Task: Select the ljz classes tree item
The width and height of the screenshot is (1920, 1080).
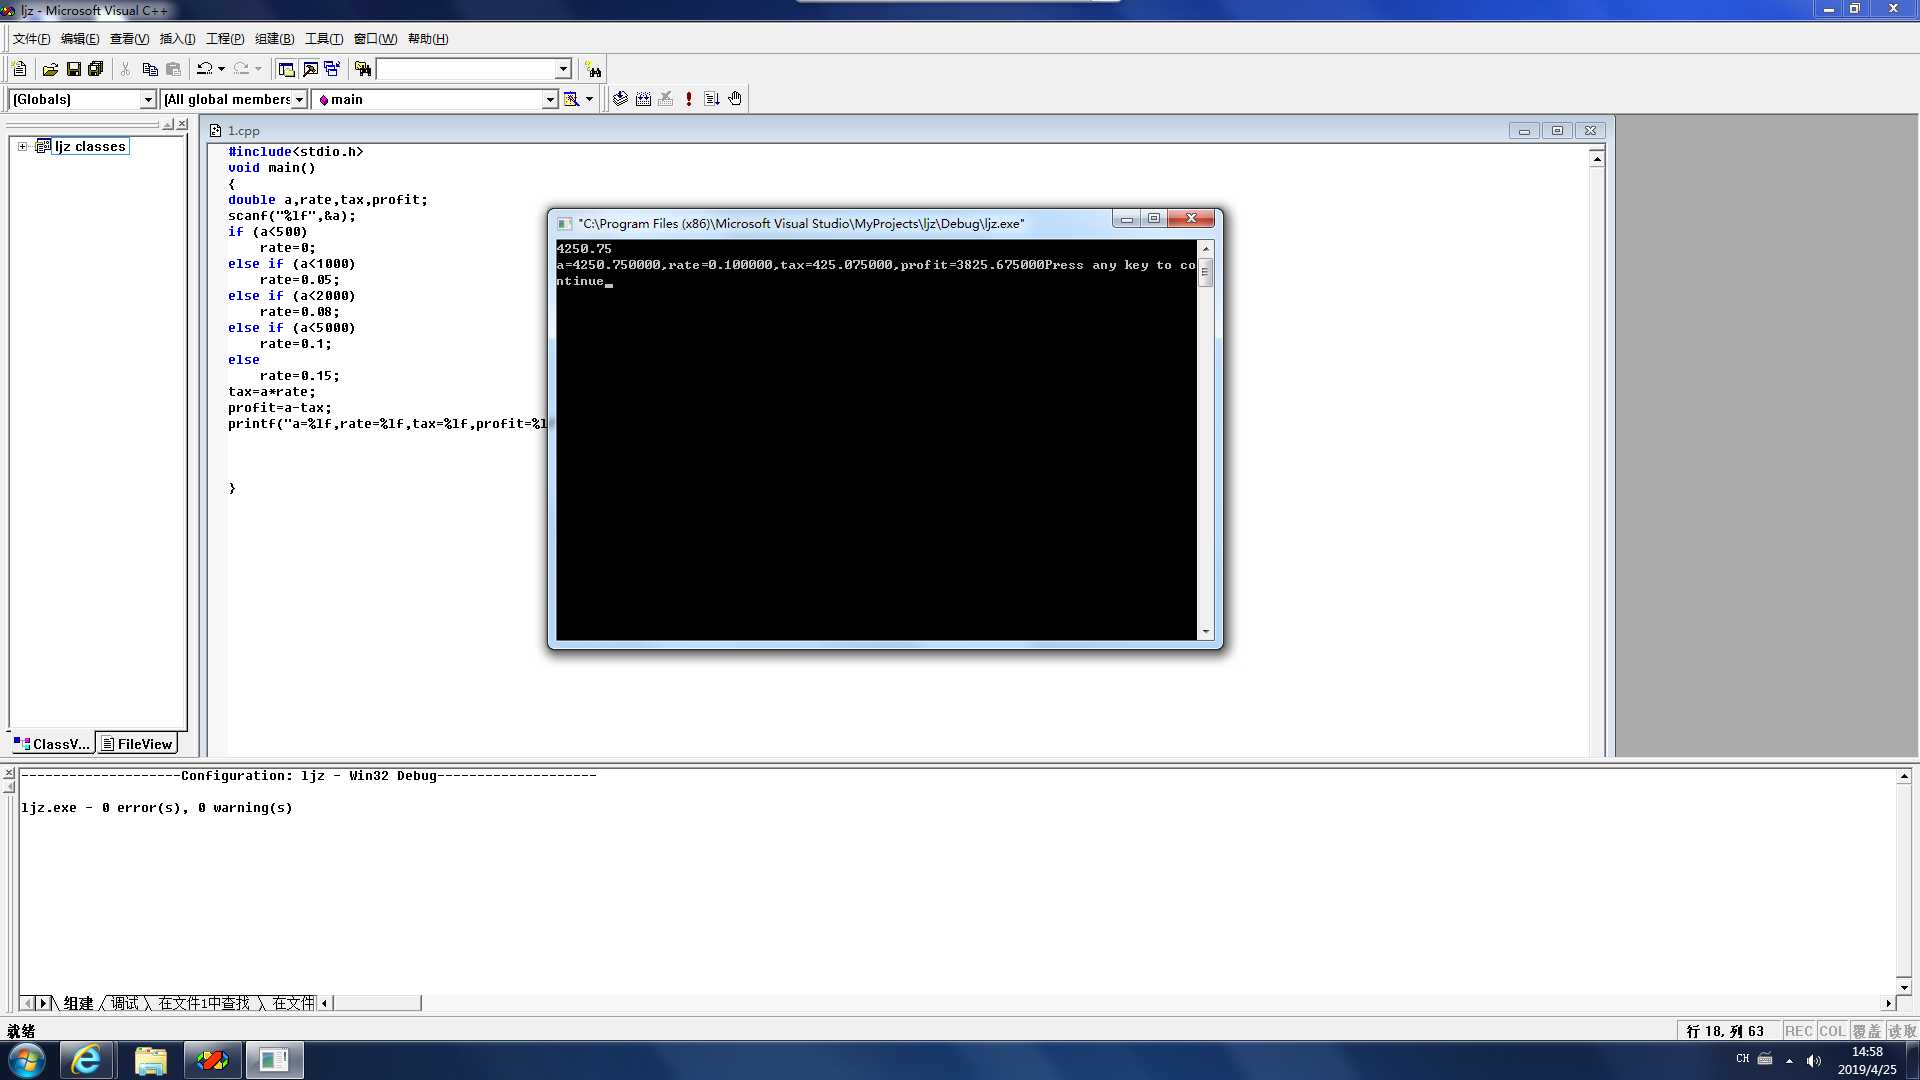Action: point(90,146)
